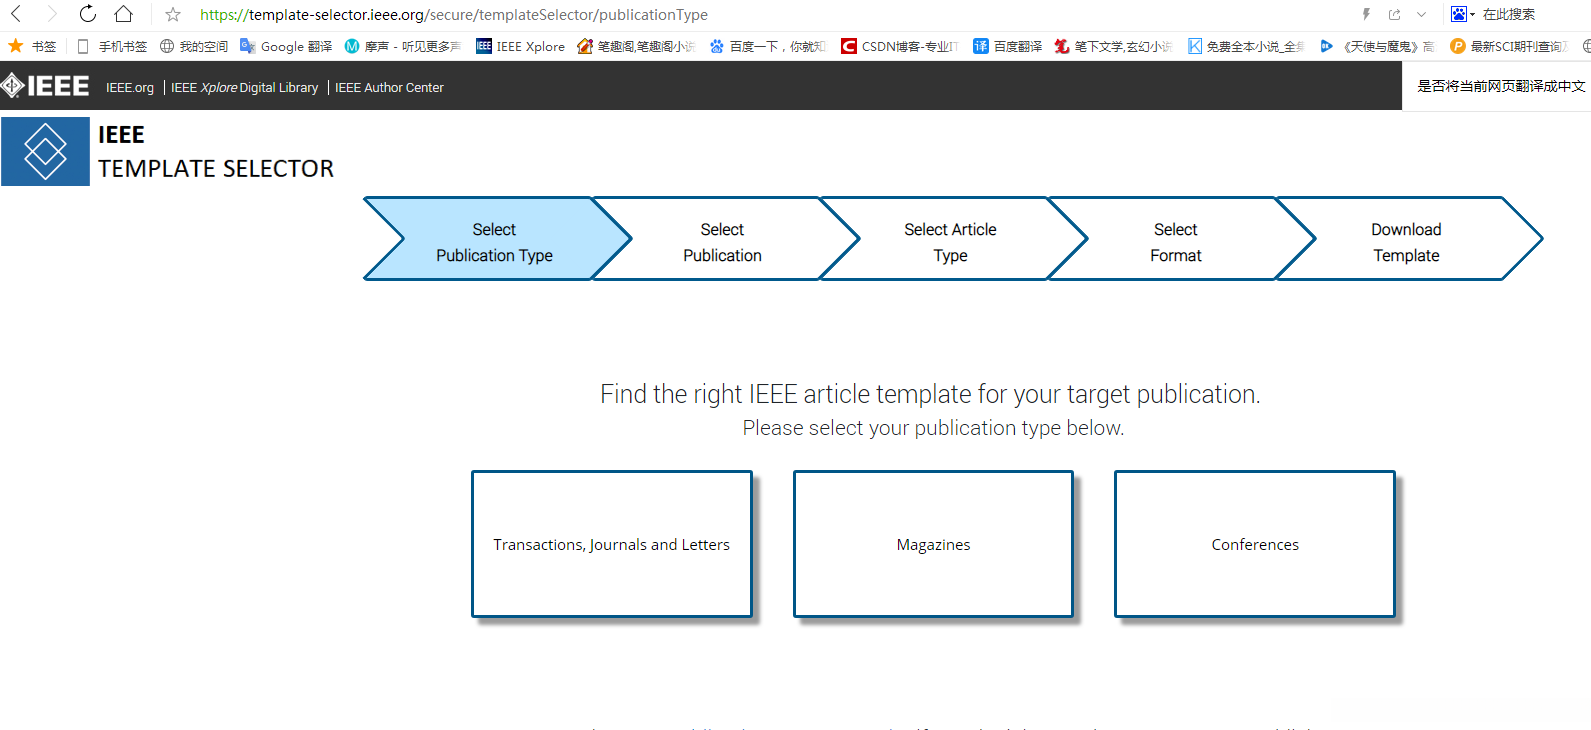Open the CSDN博客 bookmark
This screenshot has width=1591, height=730.
coord(900,46)
